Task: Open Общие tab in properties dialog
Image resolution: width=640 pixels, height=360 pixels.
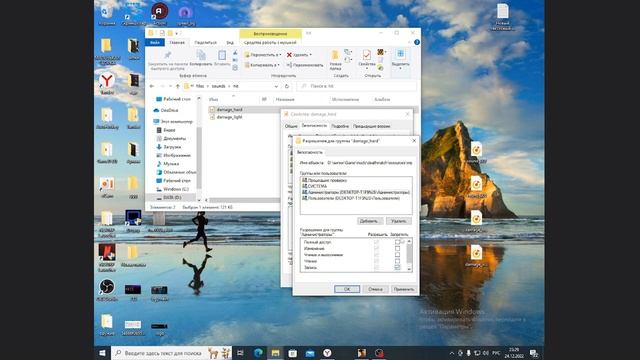Action: pyautogui.click(x=291, y=126)
